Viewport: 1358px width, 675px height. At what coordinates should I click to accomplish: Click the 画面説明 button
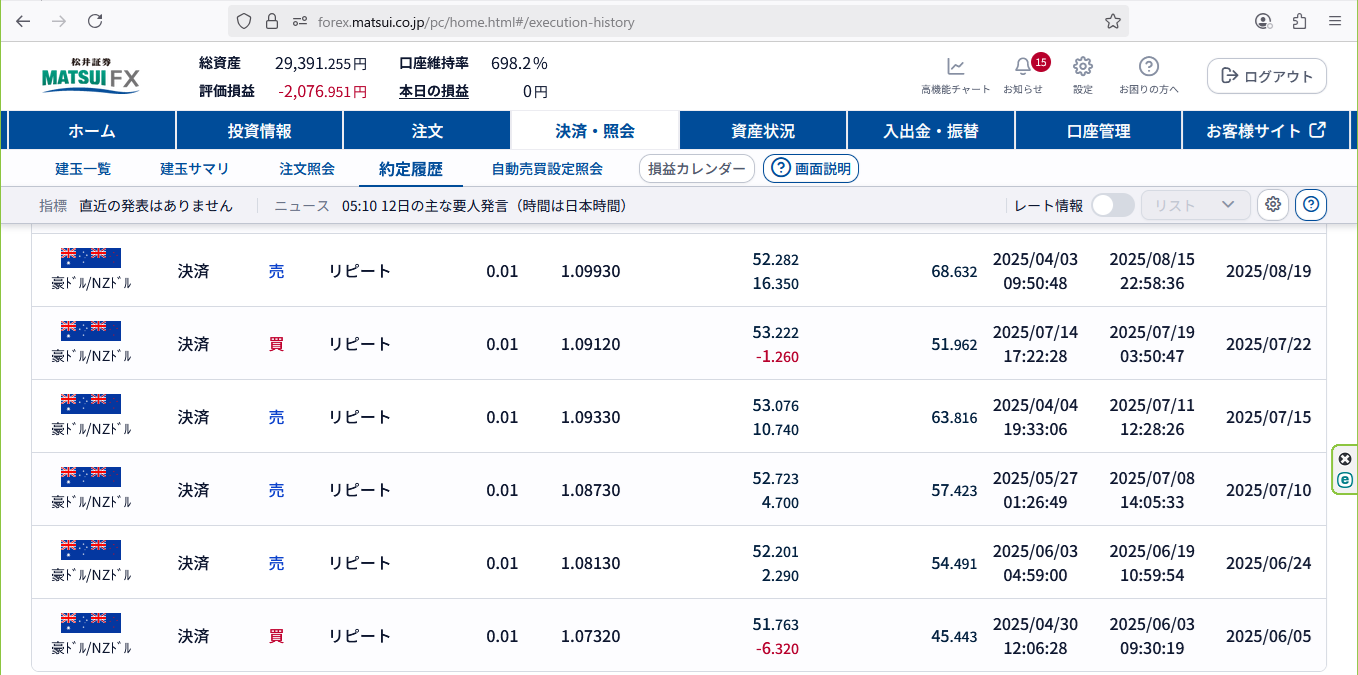click(x=811, y=169)
